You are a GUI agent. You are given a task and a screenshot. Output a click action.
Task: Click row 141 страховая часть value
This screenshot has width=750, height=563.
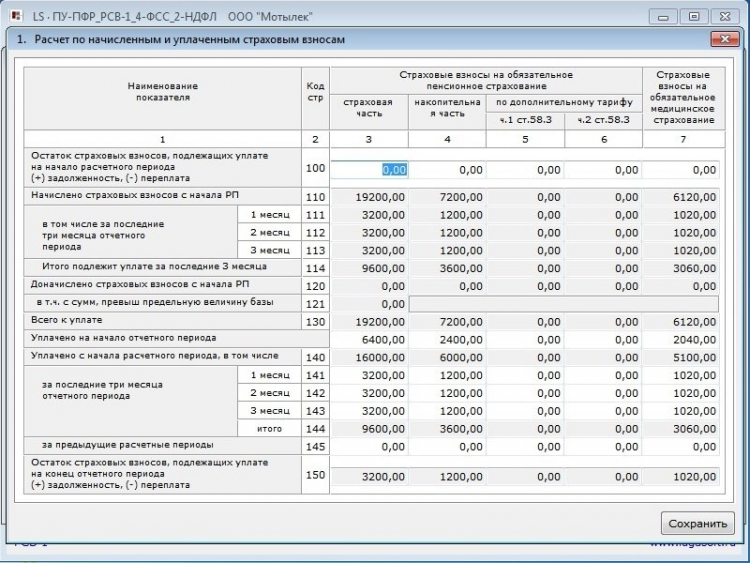pos(369,375)
